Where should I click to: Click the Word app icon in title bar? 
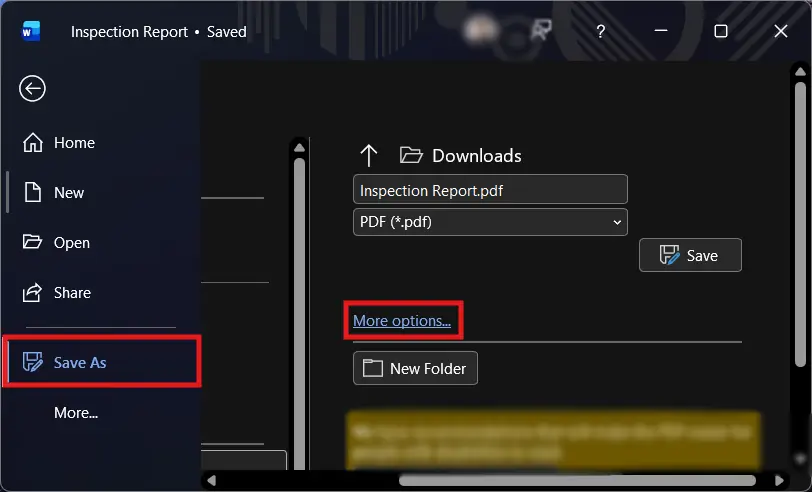pos(31,32)
